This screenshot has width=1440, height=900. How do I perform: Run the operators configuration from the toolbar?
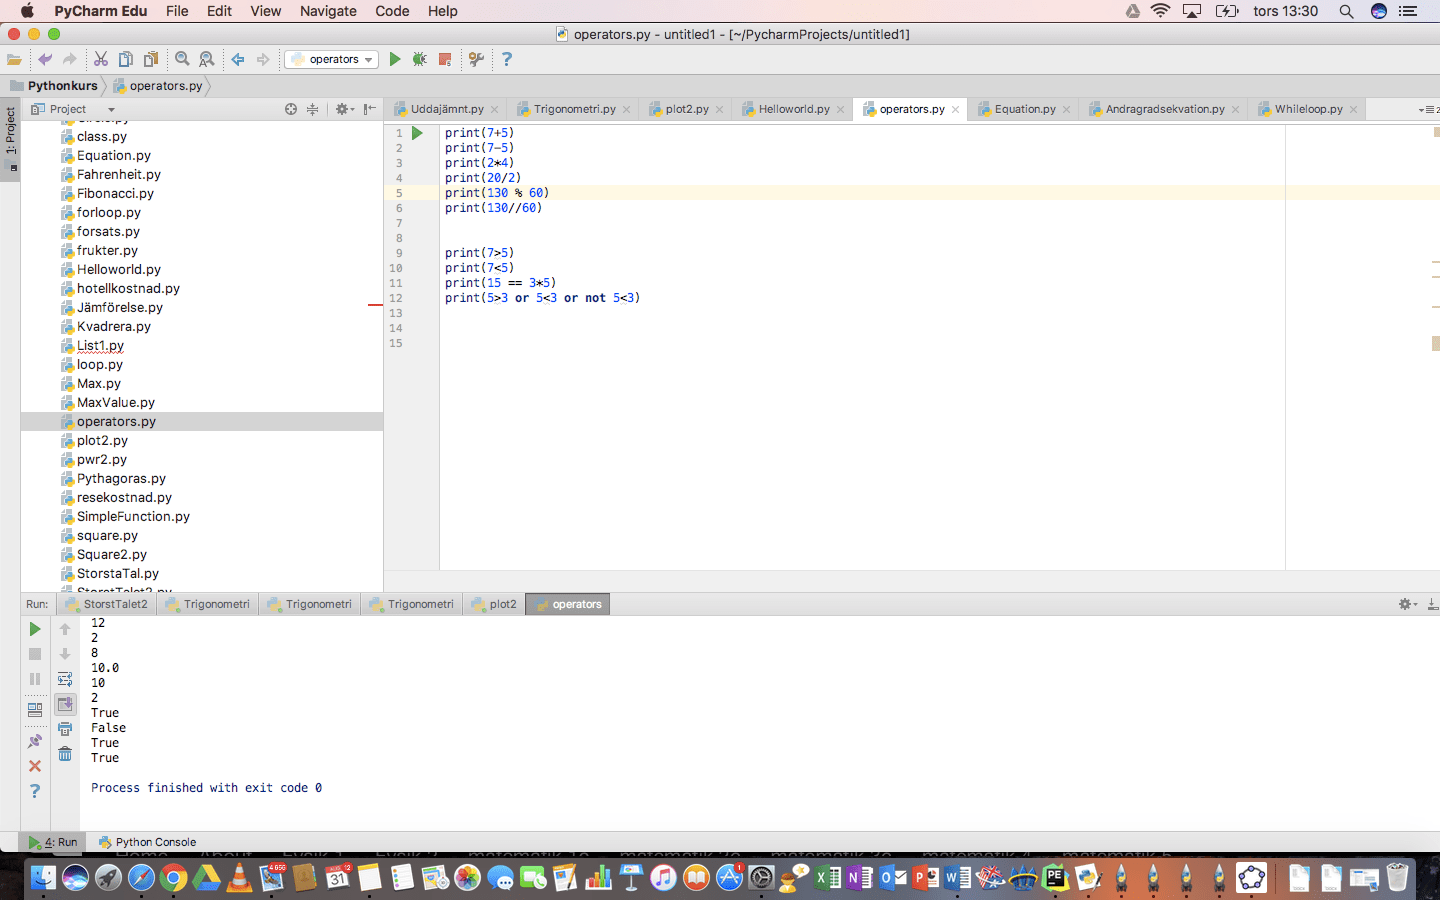coord(395,59)
